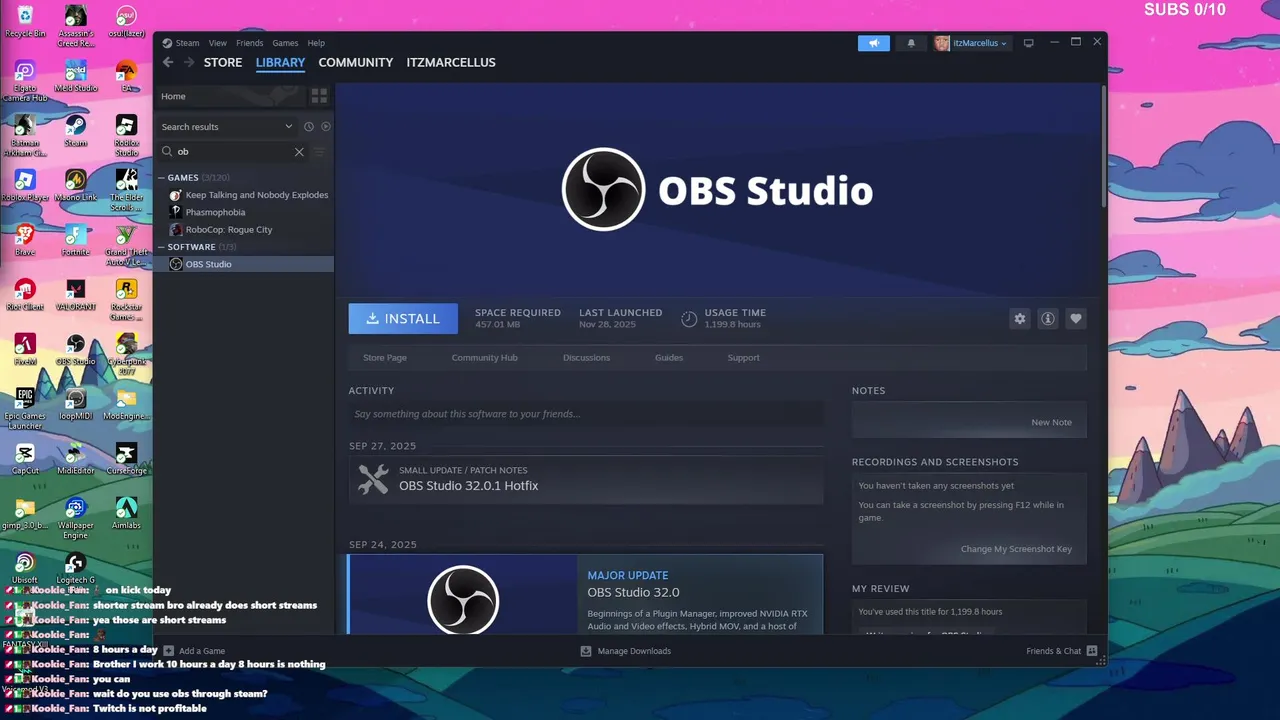Click the activity comment input field
The image size is (1280, 720).
[x=586, y=414]
